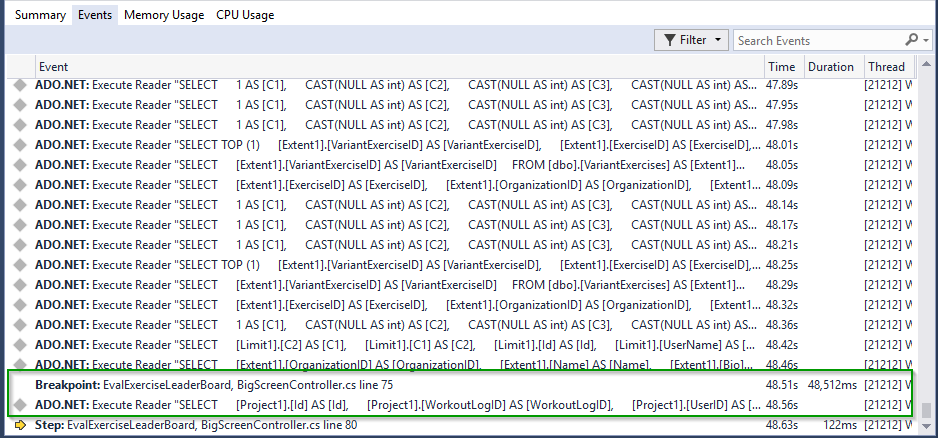Sort by the Time column header

point(782,66)
